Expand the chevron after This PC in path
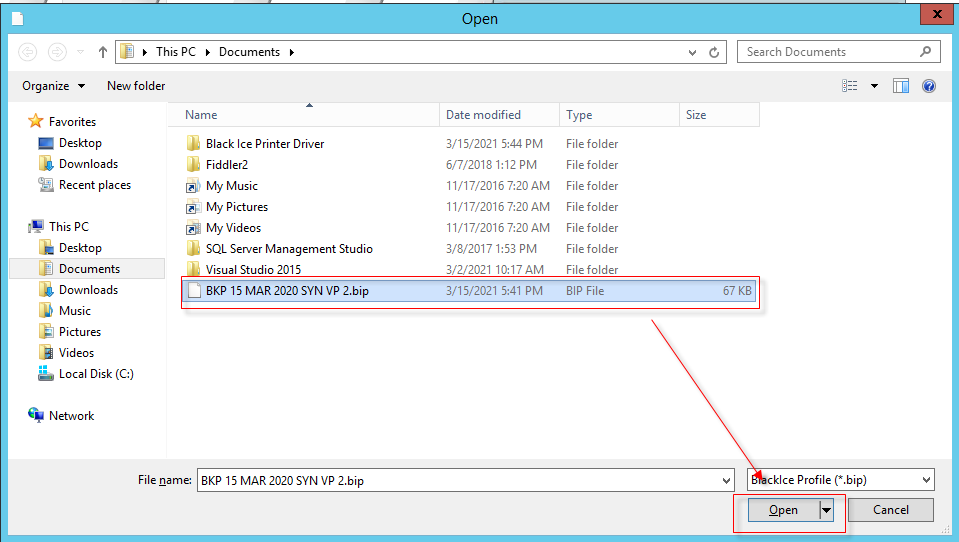 coord(207,53)
